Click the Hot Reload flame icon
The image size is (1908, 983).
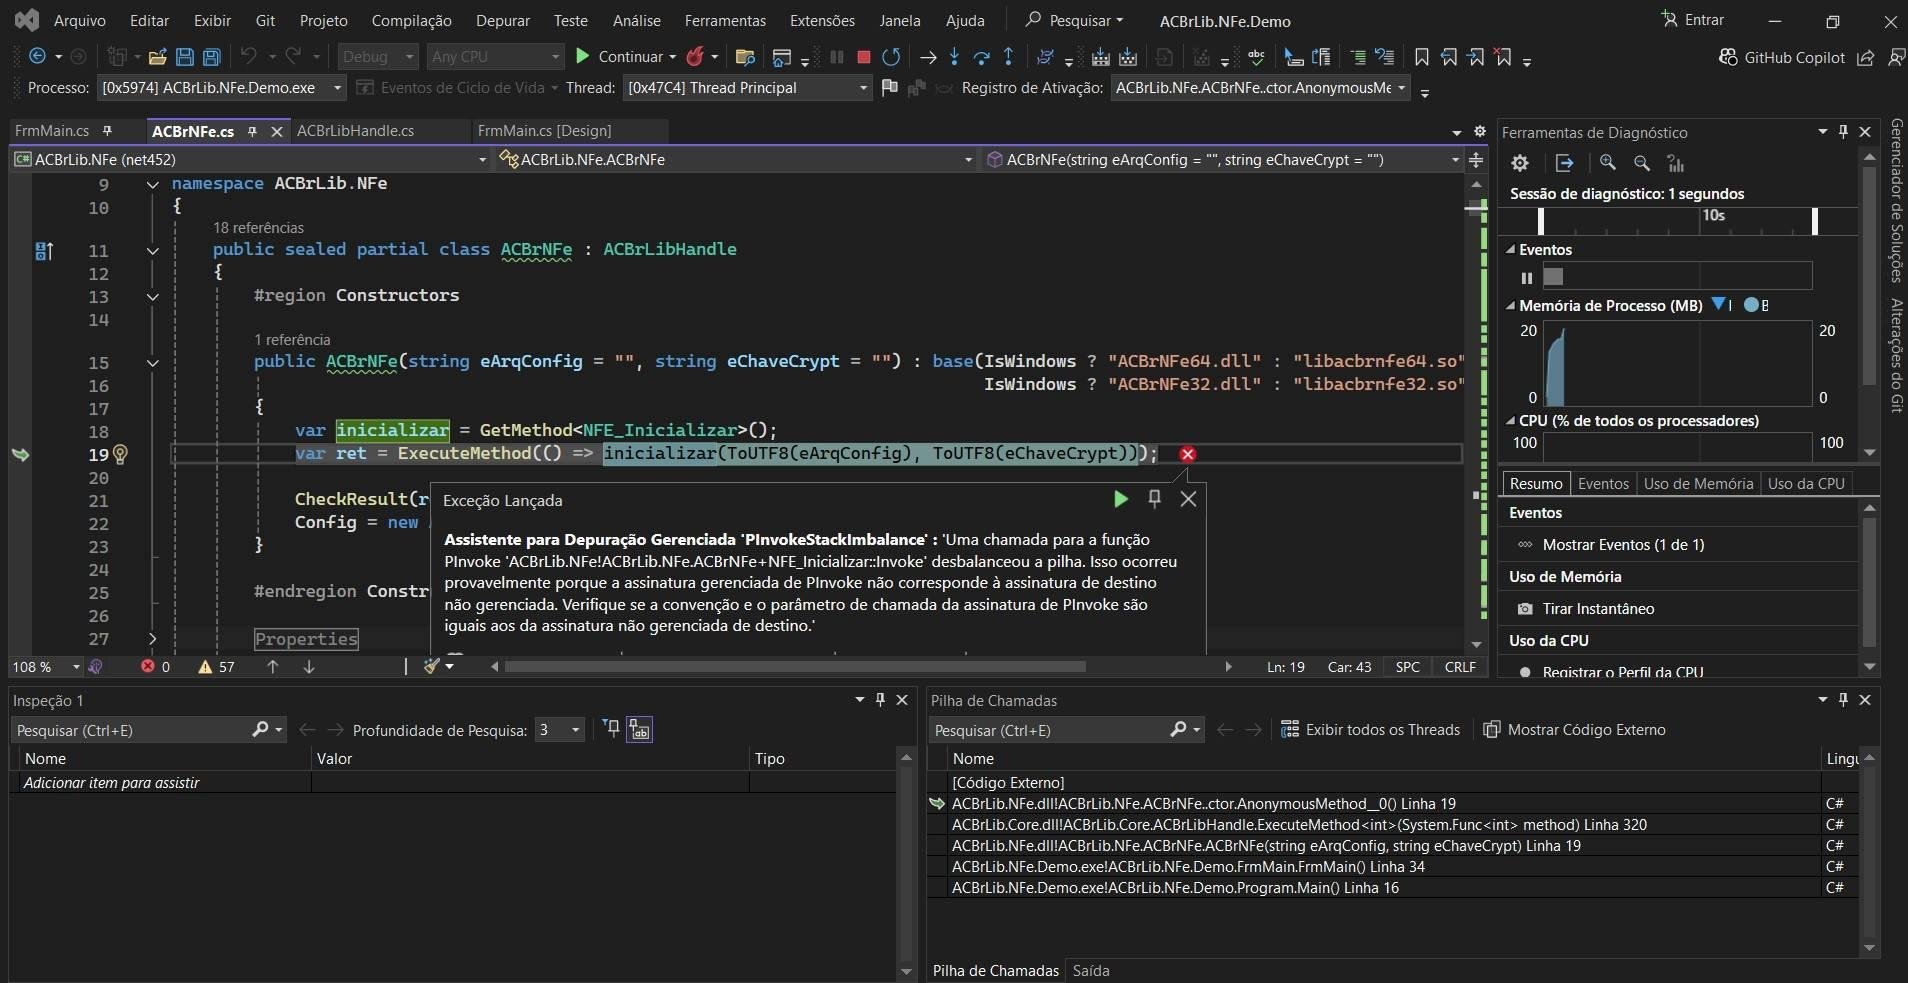coord(695,57)
